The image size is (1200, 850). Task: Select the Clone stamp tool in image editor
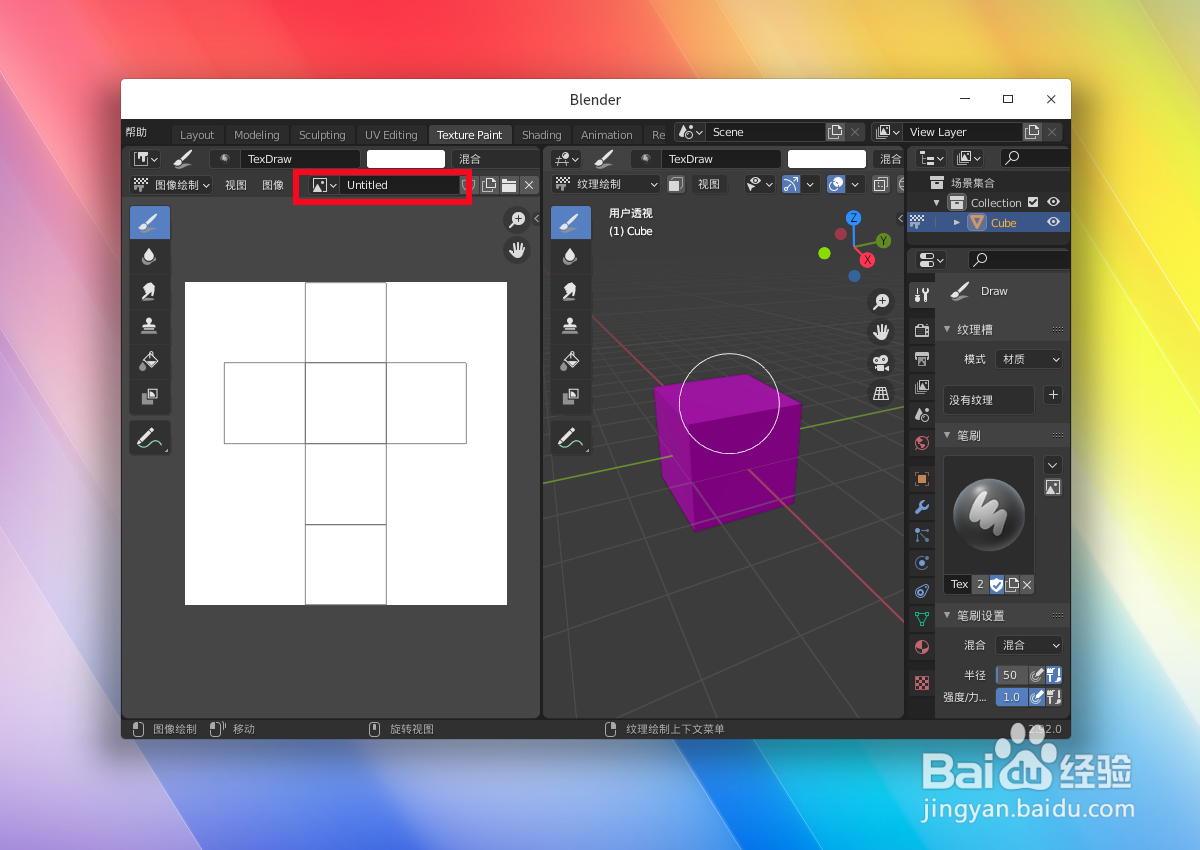click(x=149, y=325)
